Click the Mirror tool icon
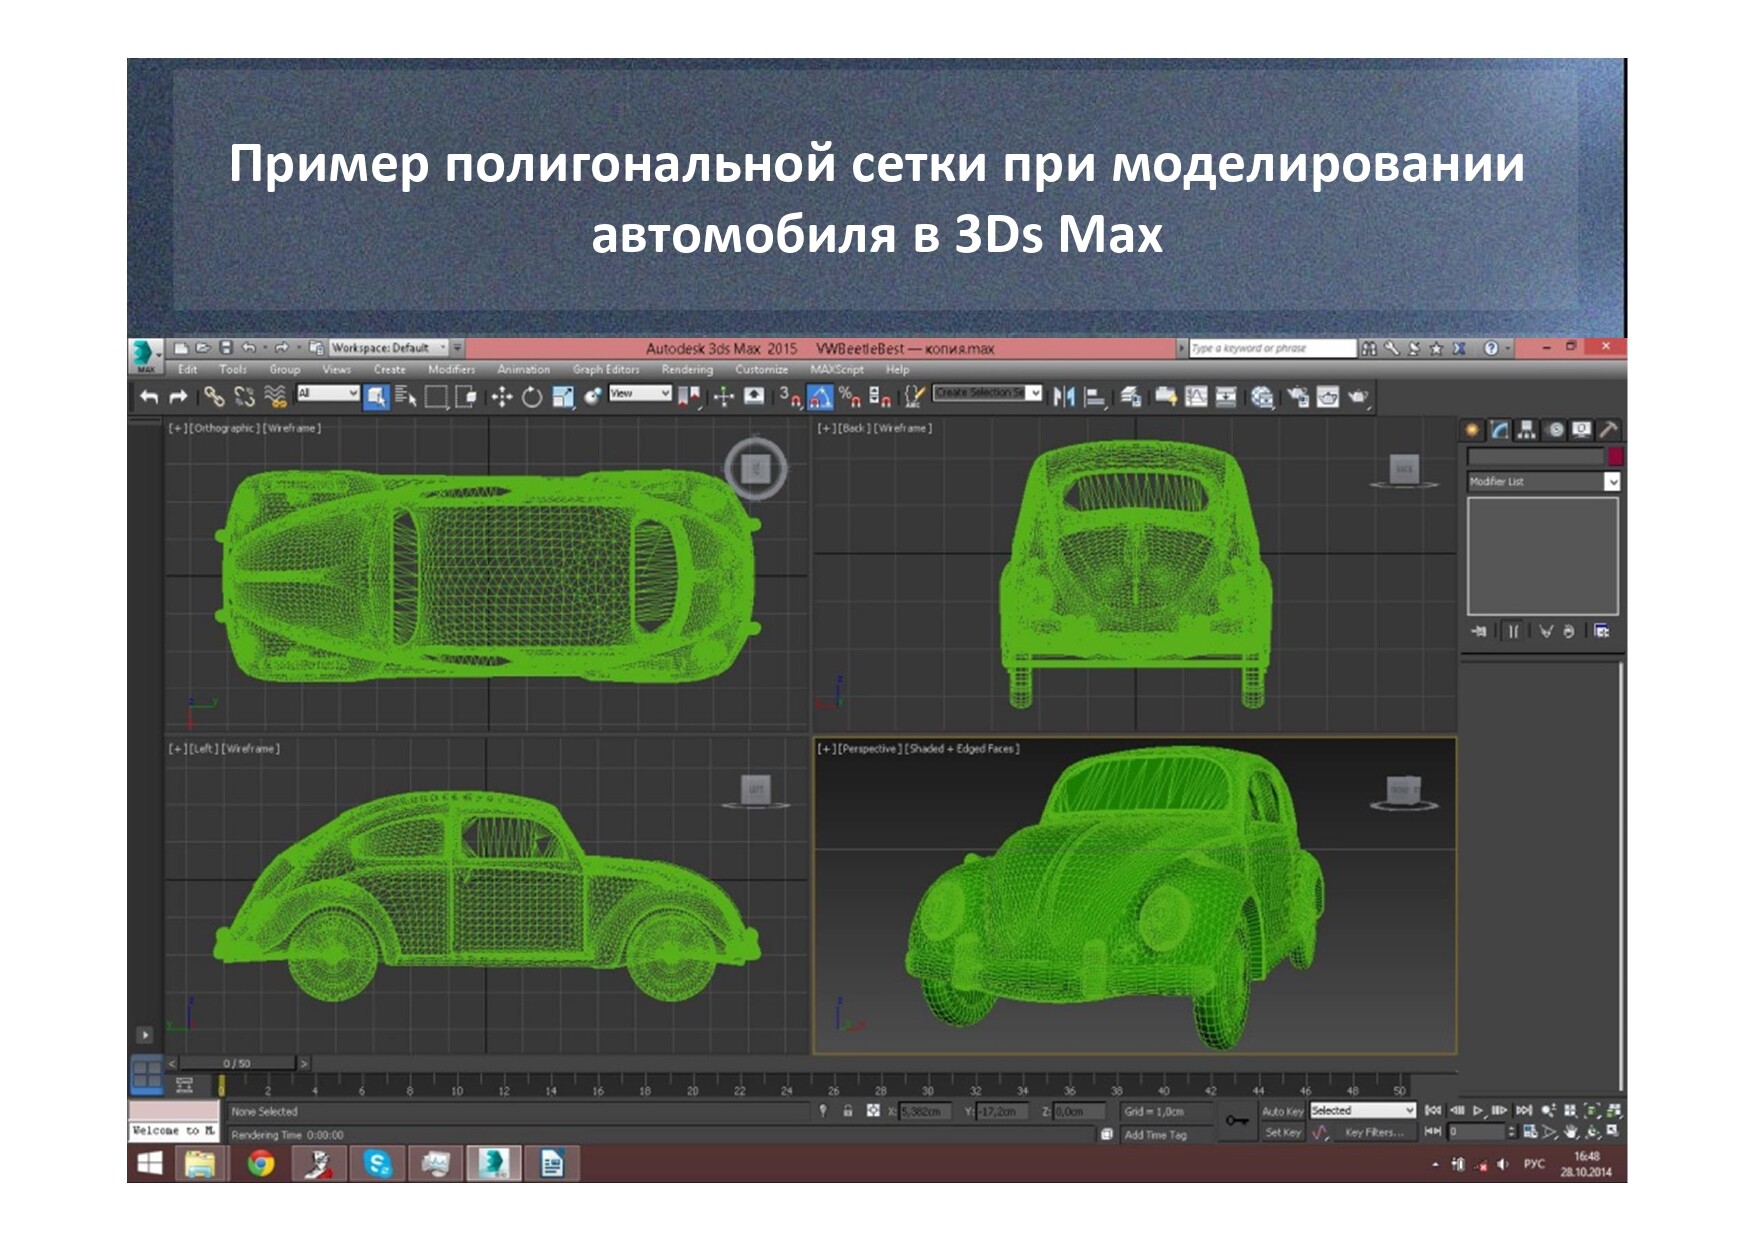1755x1241 pixels. tap(1064, 397)
